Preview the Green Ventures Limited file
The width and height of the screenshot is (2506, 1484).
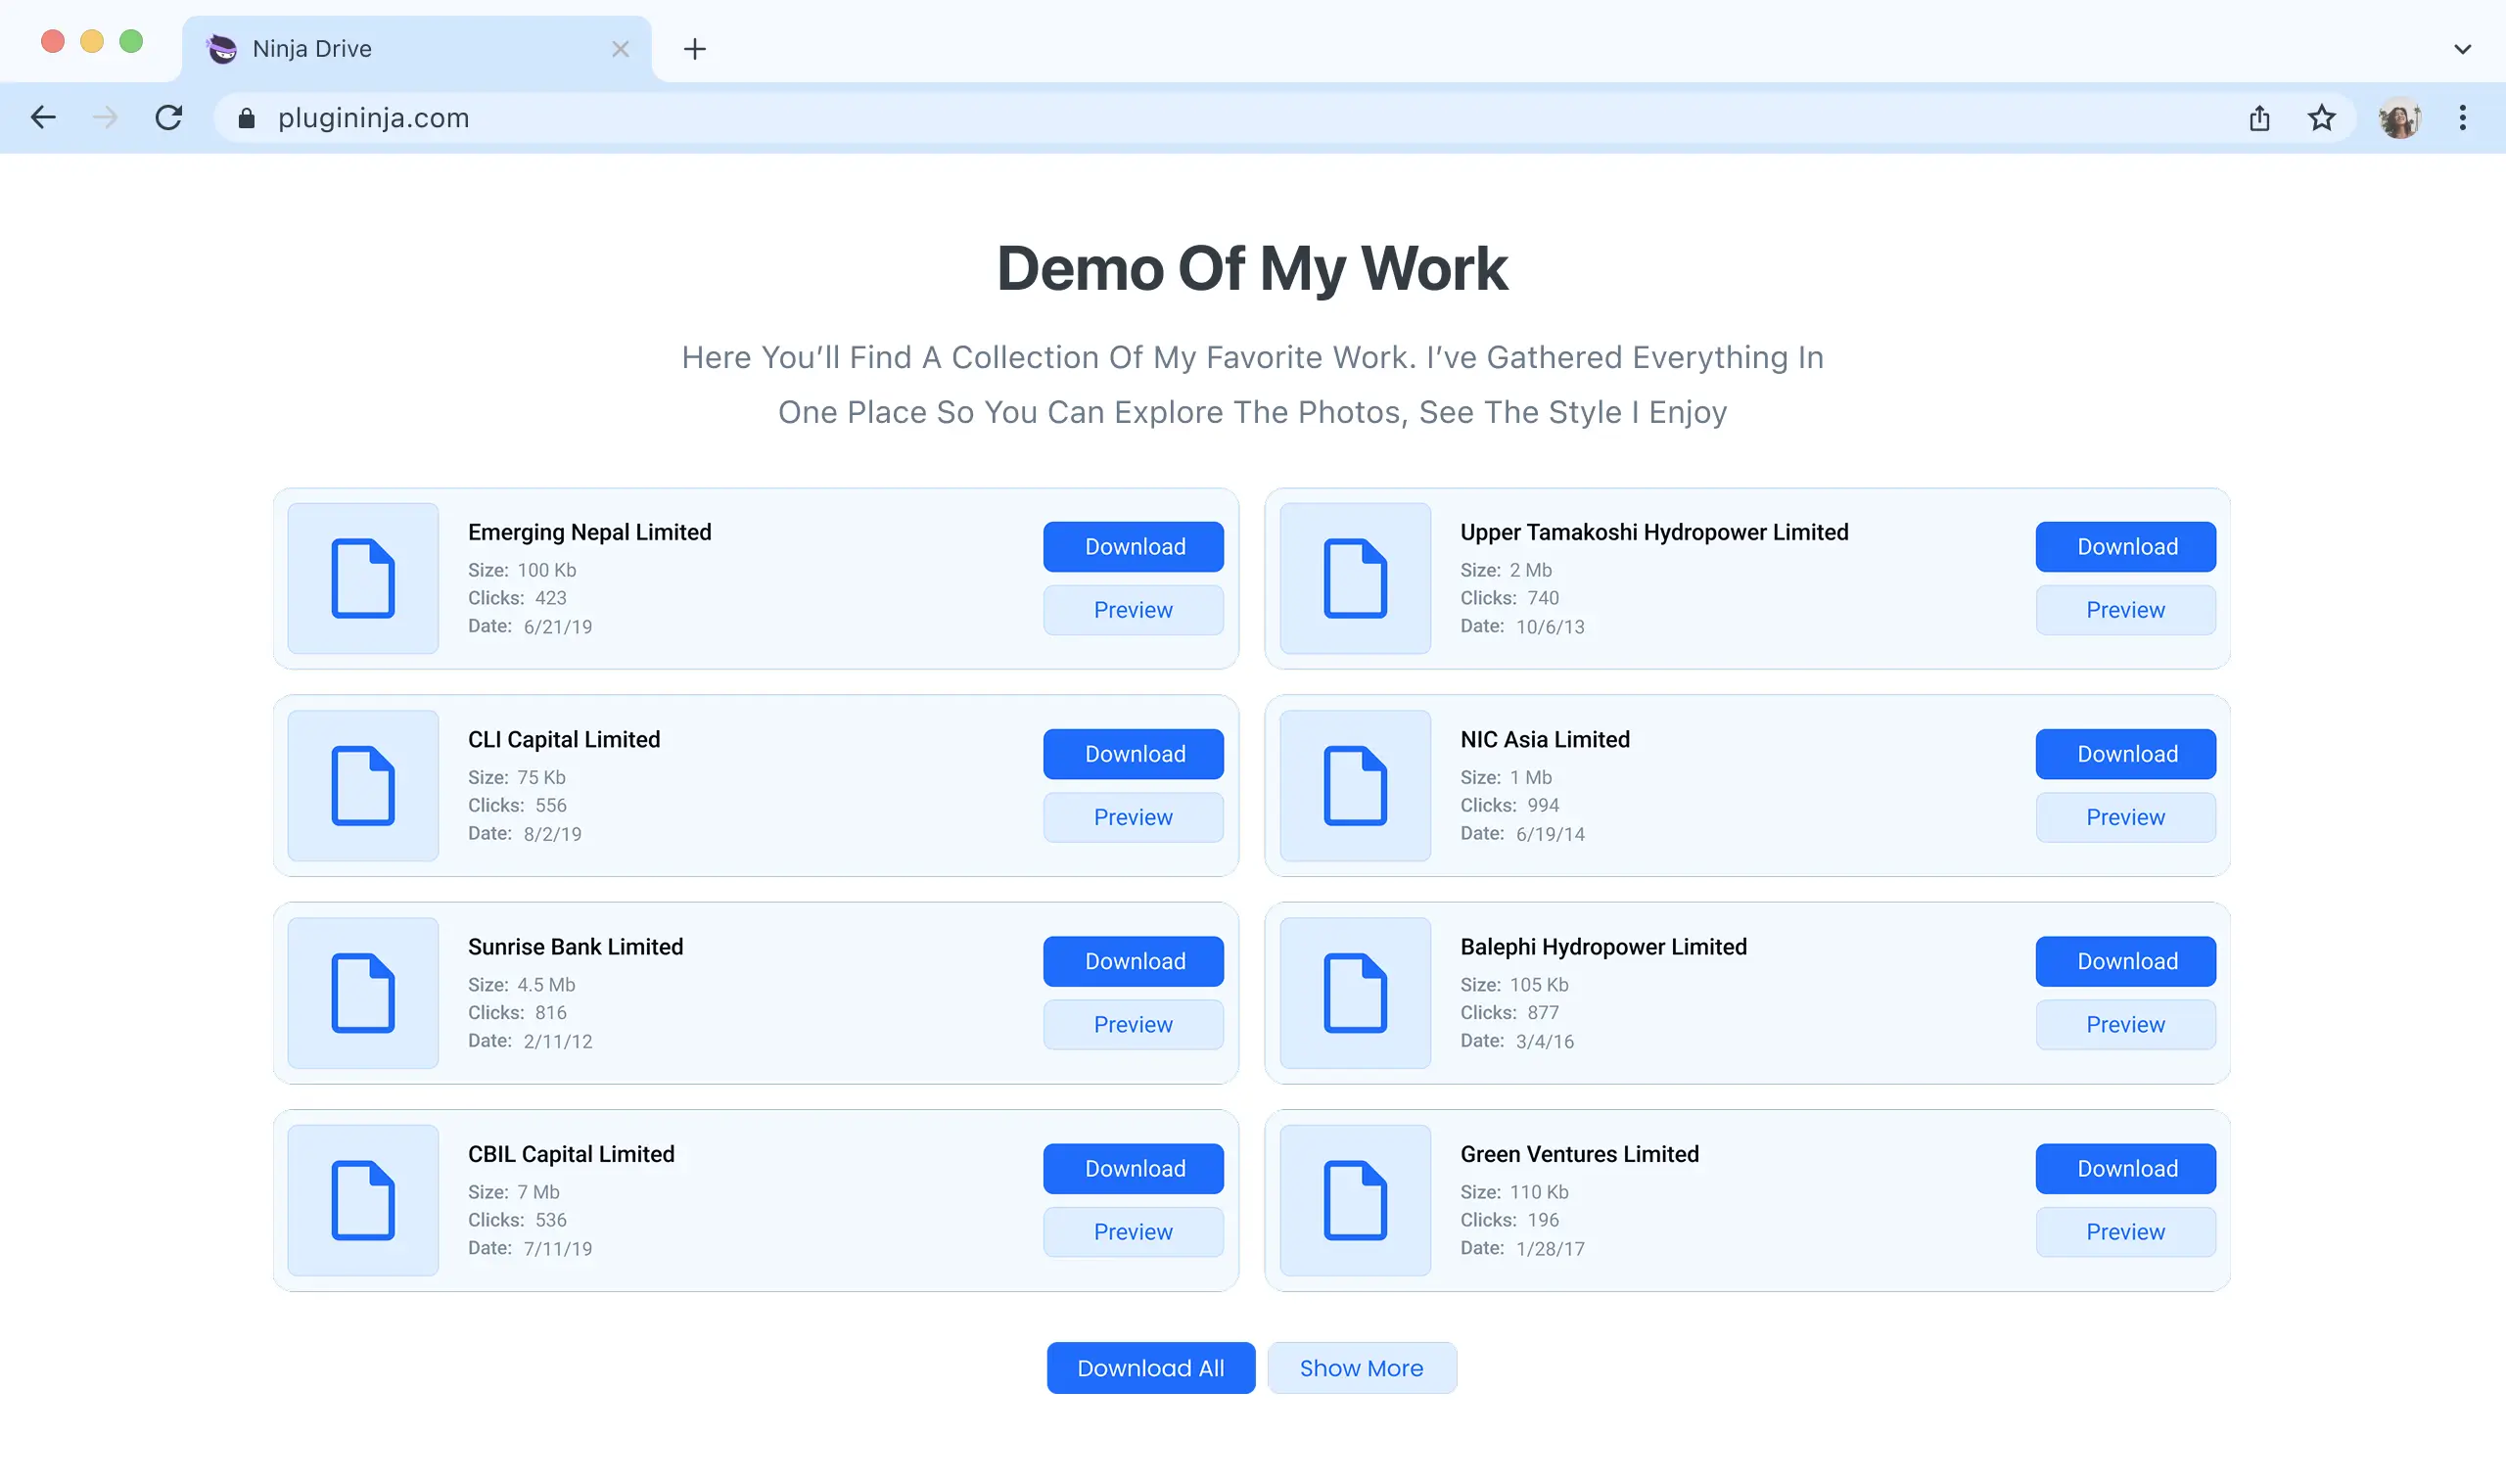(x=2125, y=1232)
